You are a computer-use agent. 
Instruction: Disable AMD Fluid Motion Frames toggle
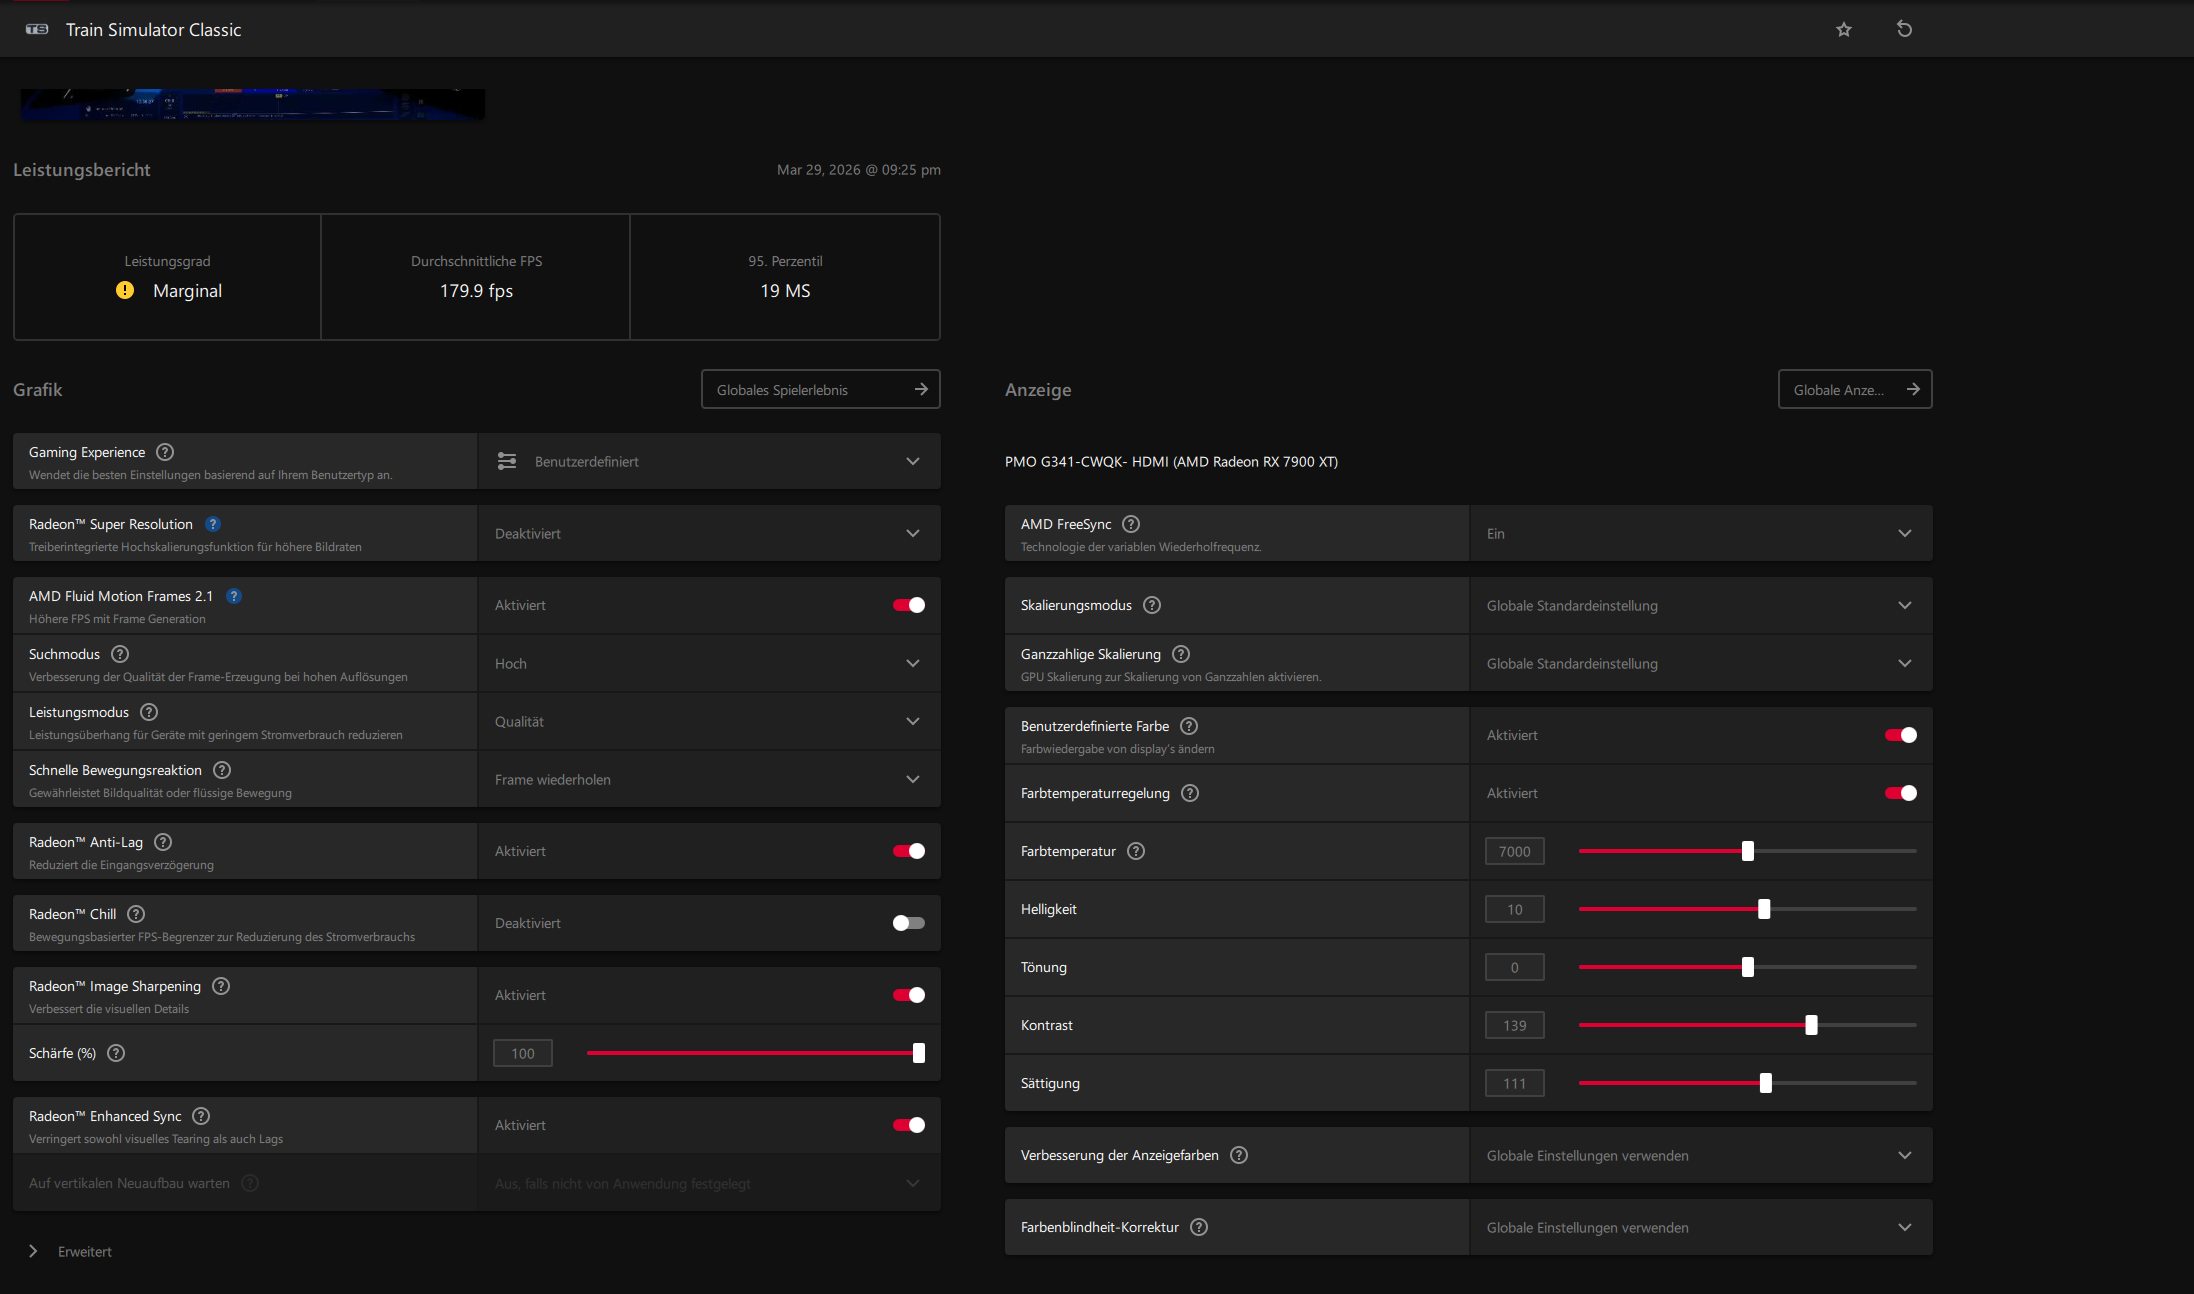pyautogui.click(x=908, y=605)
